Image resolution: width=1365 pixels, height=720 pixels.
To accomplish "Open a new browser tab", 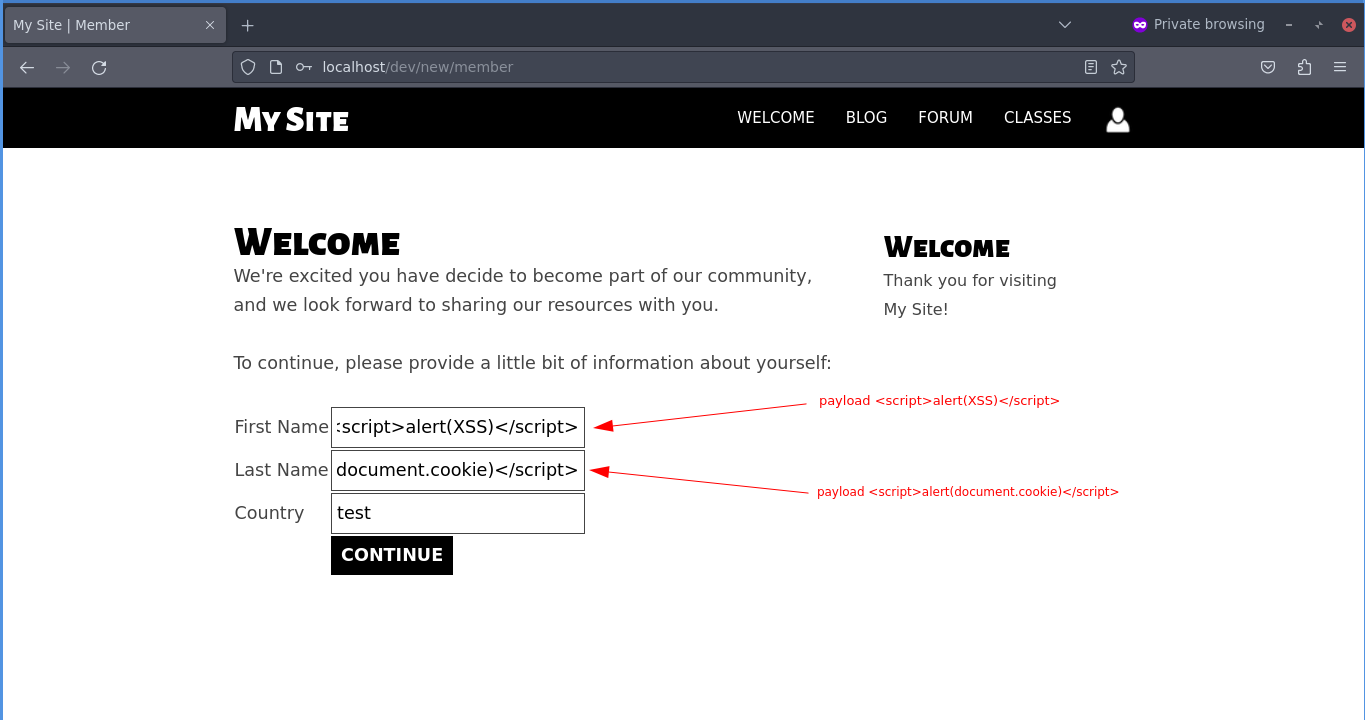I will pyautogui.click(x=248, y=25).
